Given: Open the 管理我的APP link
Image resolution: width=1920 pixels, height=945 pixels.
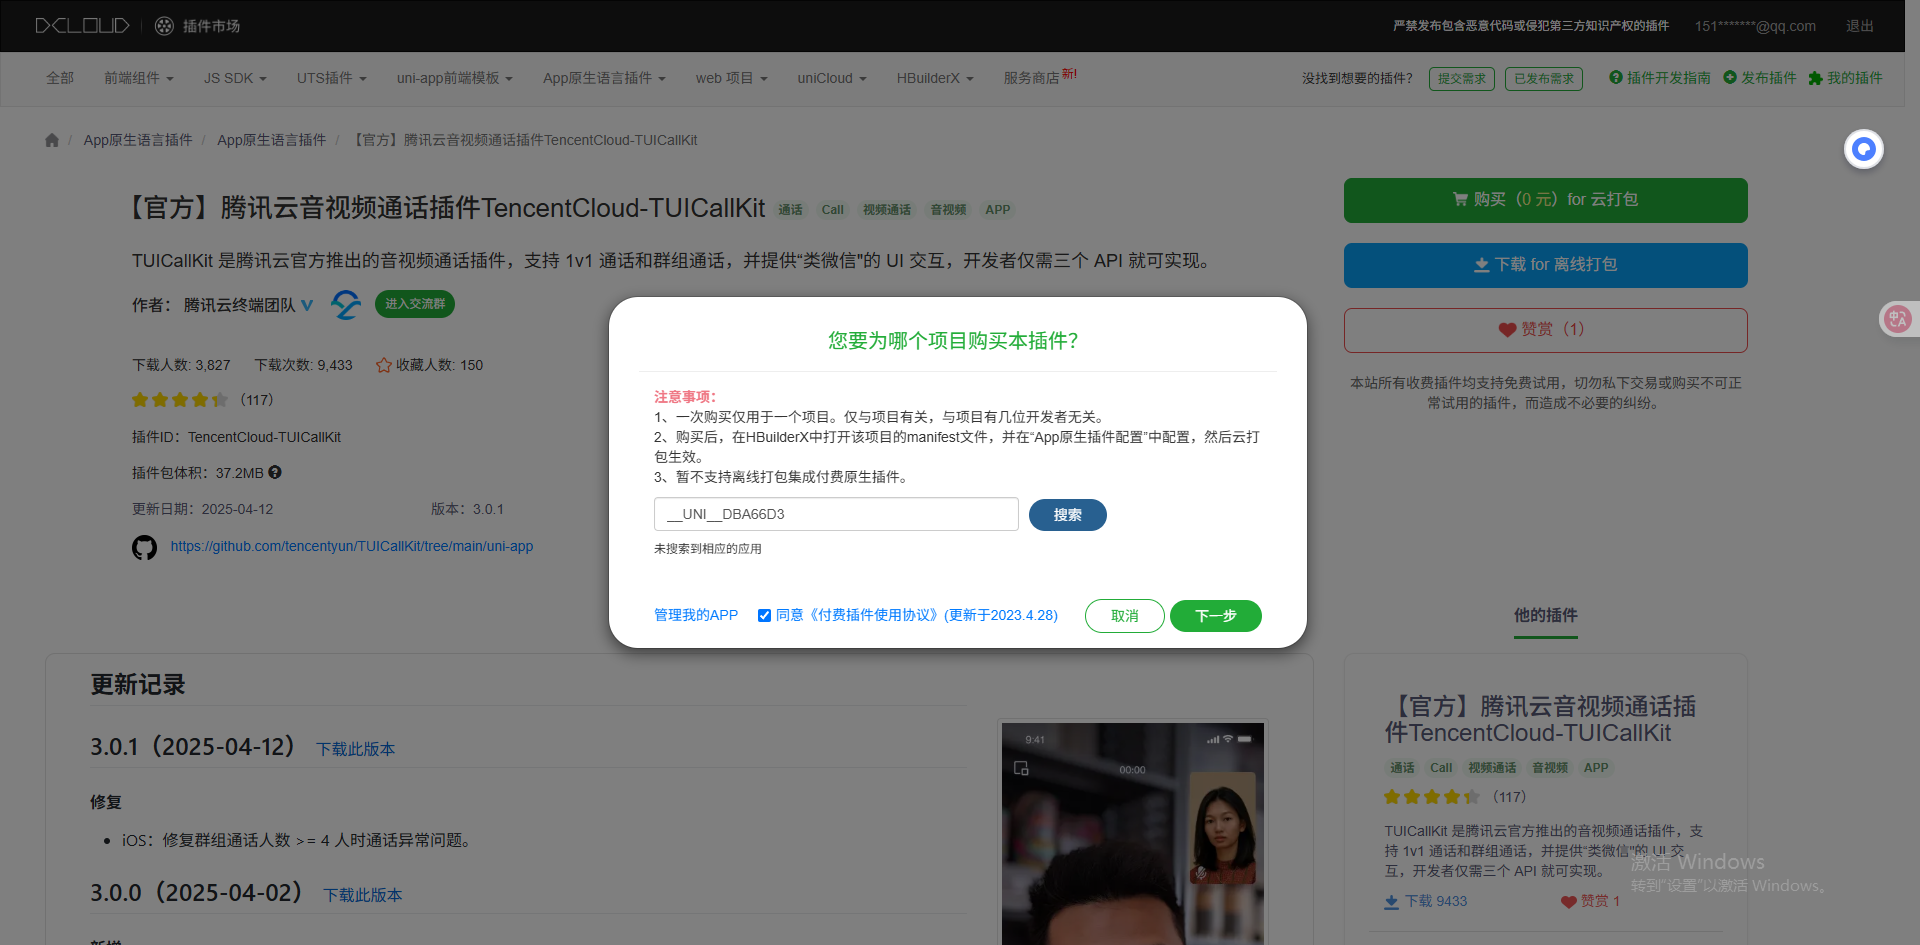Looking at the screenshot, I should (x=695, y=615).
